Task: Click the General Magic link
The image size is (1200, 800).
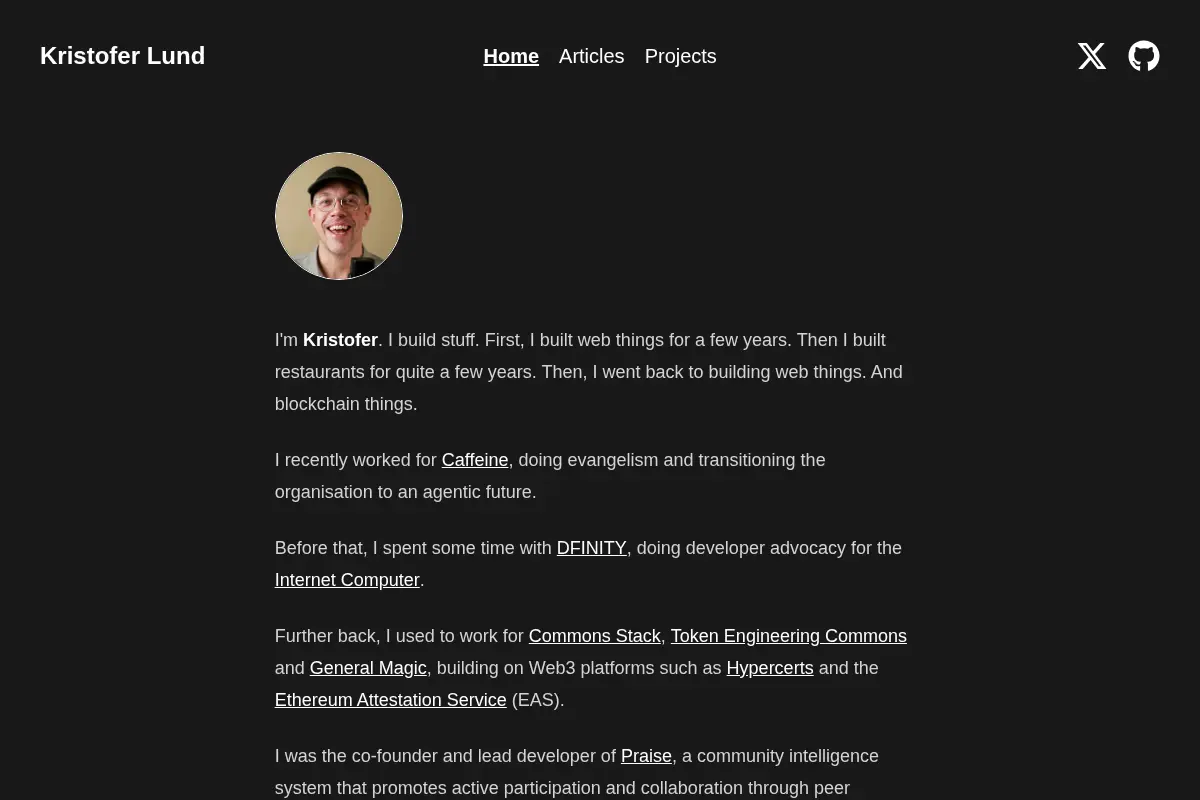Action: tap(368, 668)
